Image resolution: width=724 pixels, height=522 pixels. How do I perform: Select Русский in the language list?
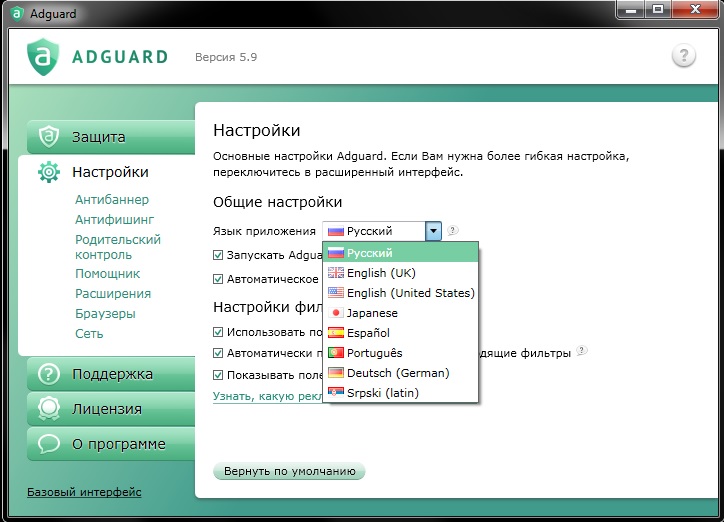pos(400,253)
